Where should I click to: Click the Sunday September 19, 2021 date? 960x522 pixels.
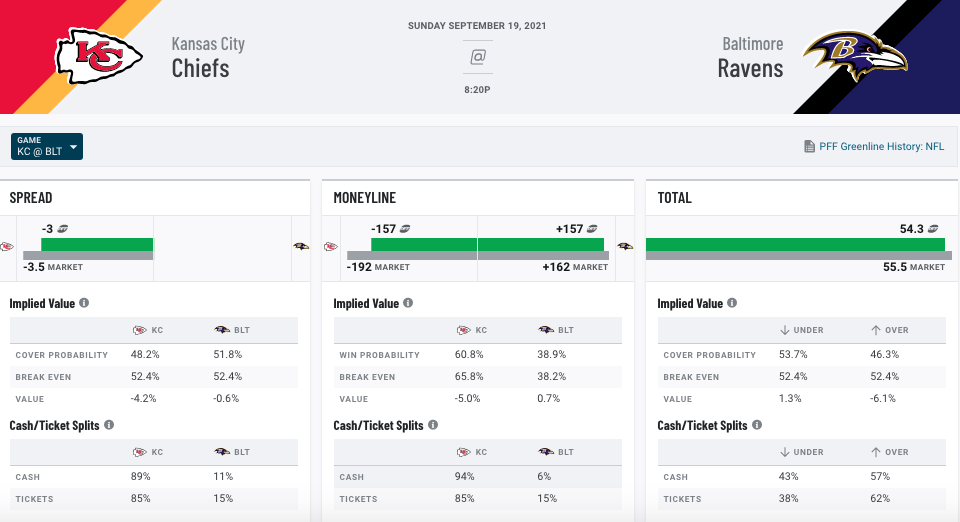tap(477, 26)
